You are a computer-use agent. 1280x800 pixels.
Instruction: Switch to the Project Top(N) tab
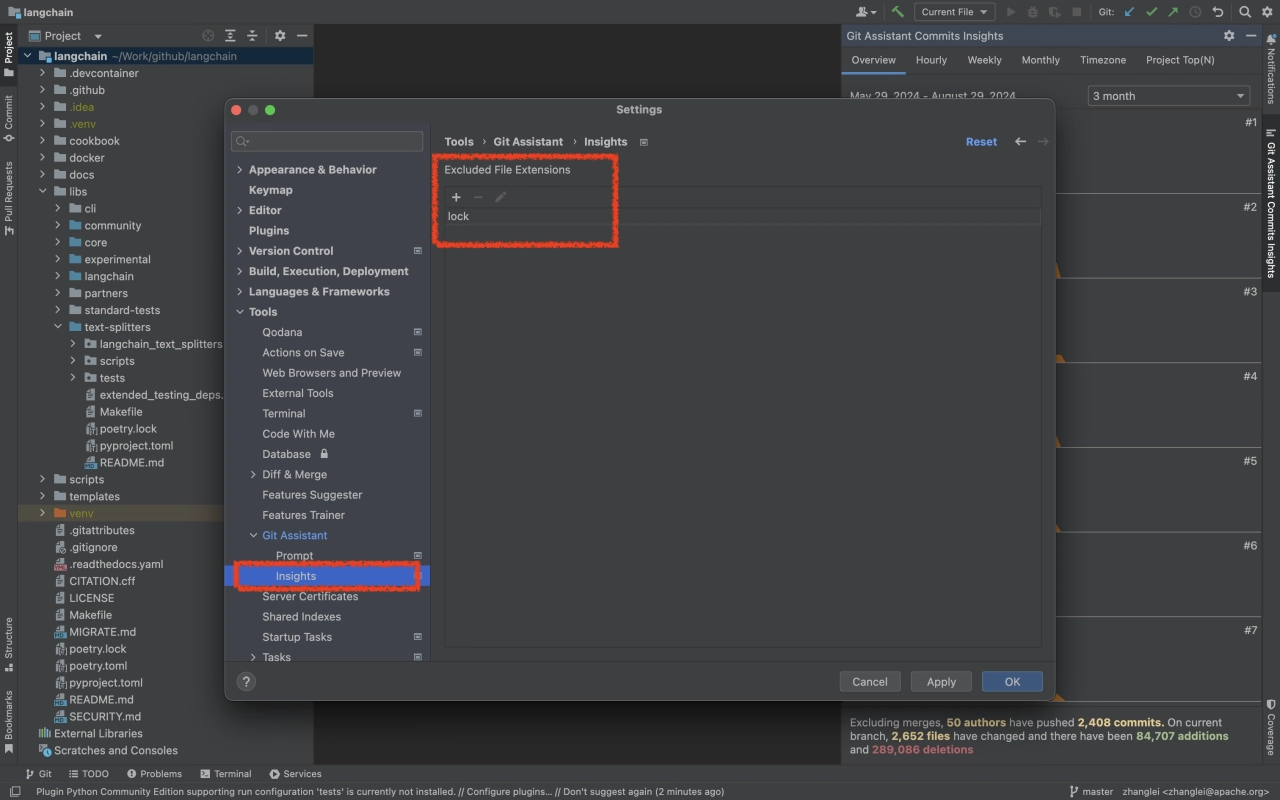point(1180,60)
